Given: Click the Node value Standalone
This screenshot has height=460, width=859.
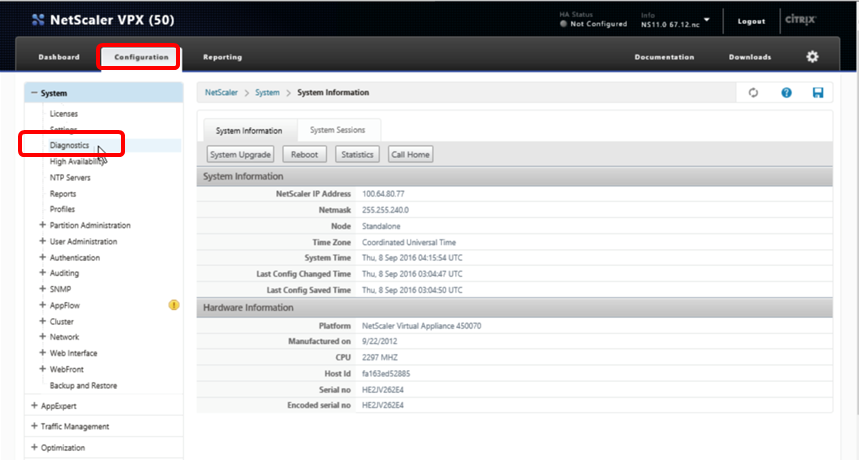Looking at the screenshot, I should pyautogui.click(x=381, y=226).
